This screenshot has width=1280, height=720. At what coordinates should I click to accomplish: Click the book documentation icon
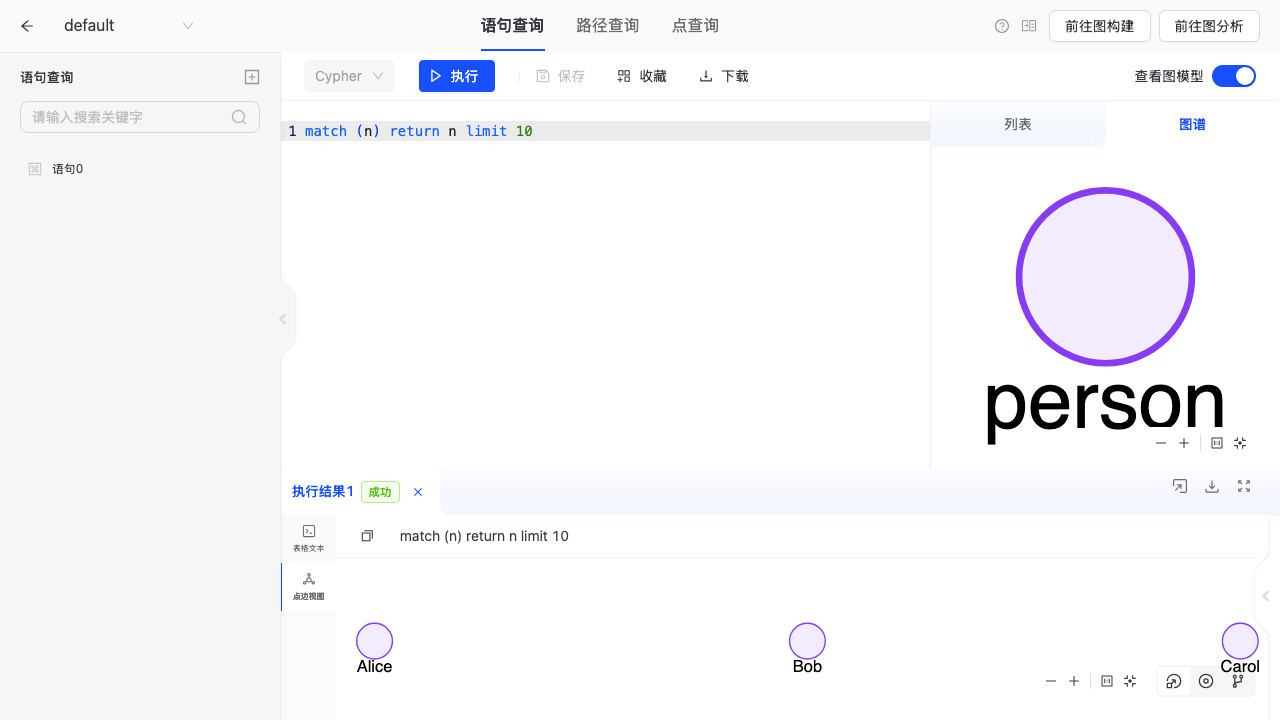pyautogui.click(x=1029, y=26)
